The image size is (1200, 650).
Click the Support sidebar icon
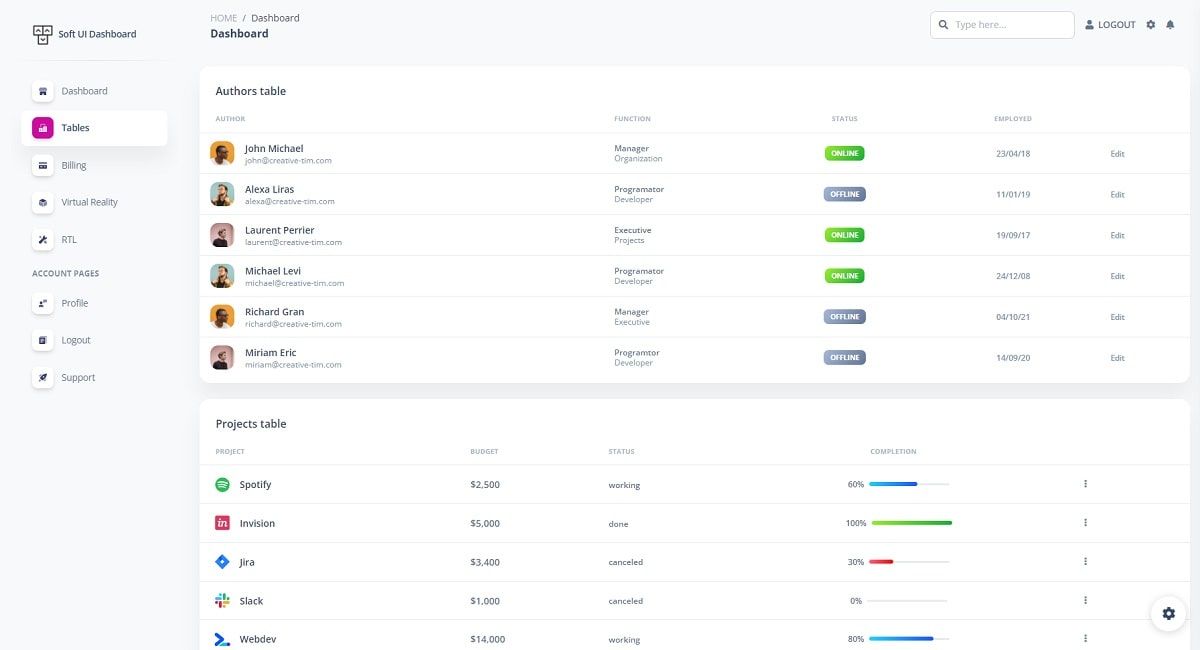pos(42,377)
